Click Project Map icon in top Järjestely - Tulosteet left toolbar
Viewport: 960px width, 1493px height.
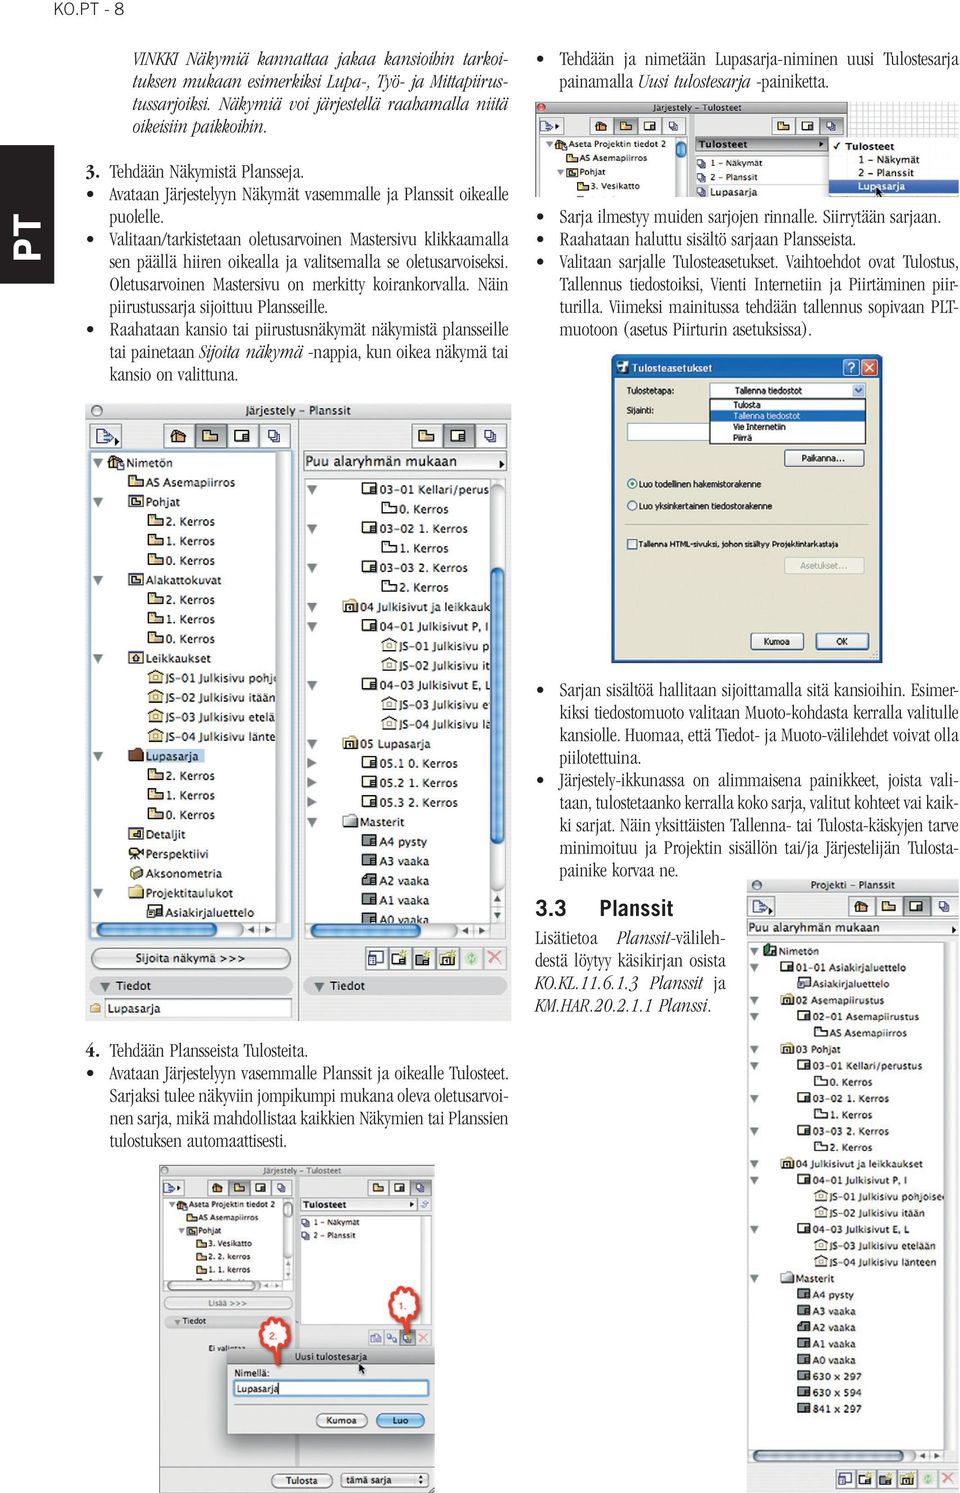pyautogui.click(x=601, y=126)
